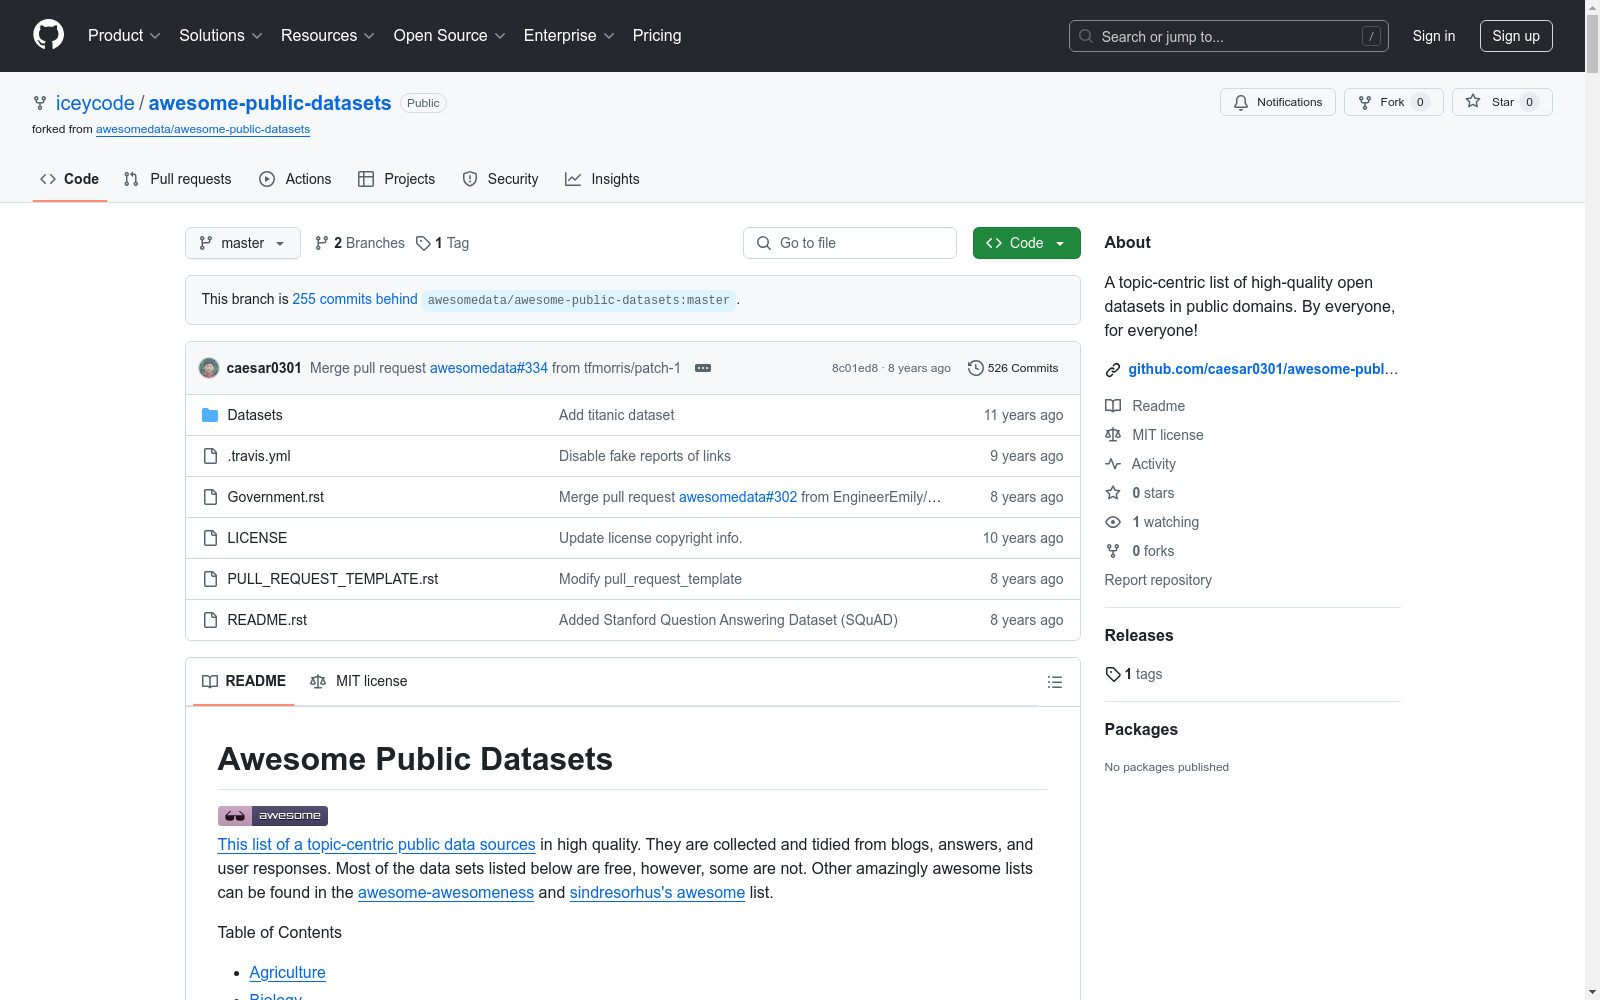Open the awesomedata#302 pull request link
Screen dimensions: 1600x1000
click(738, 497)
